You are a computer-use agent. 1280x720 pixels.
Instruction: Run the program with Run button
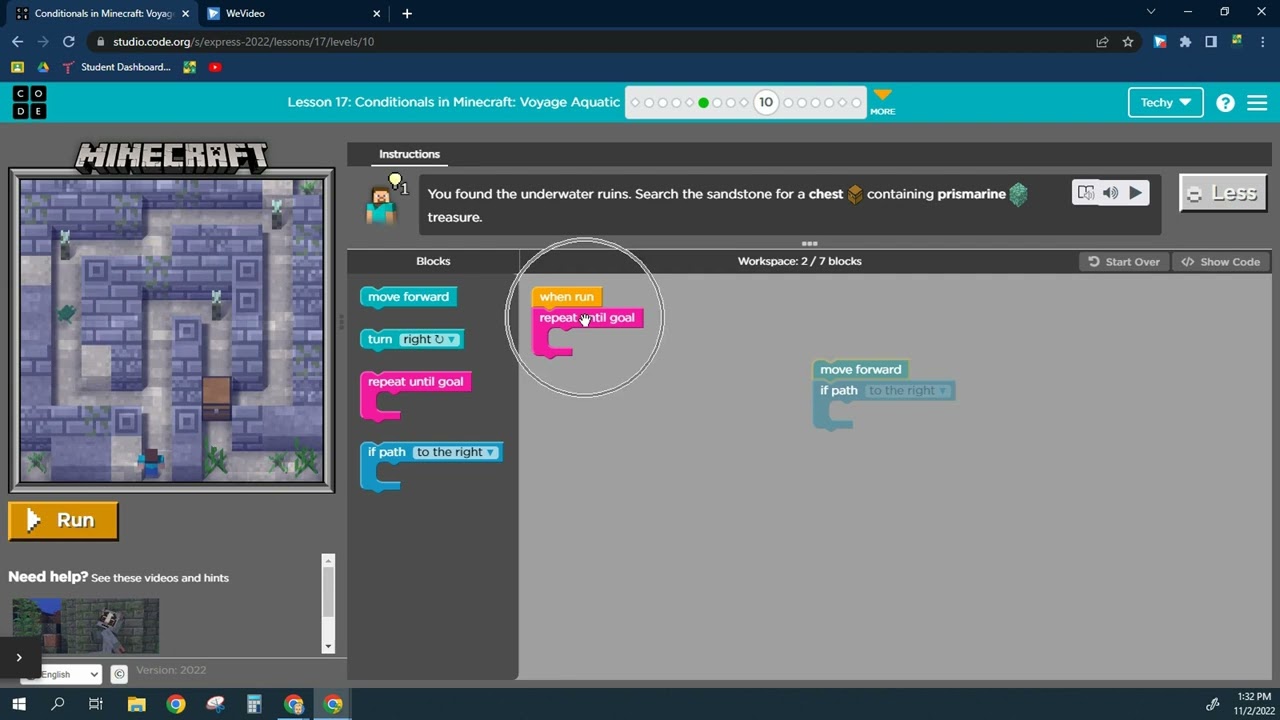click(63, 520)
